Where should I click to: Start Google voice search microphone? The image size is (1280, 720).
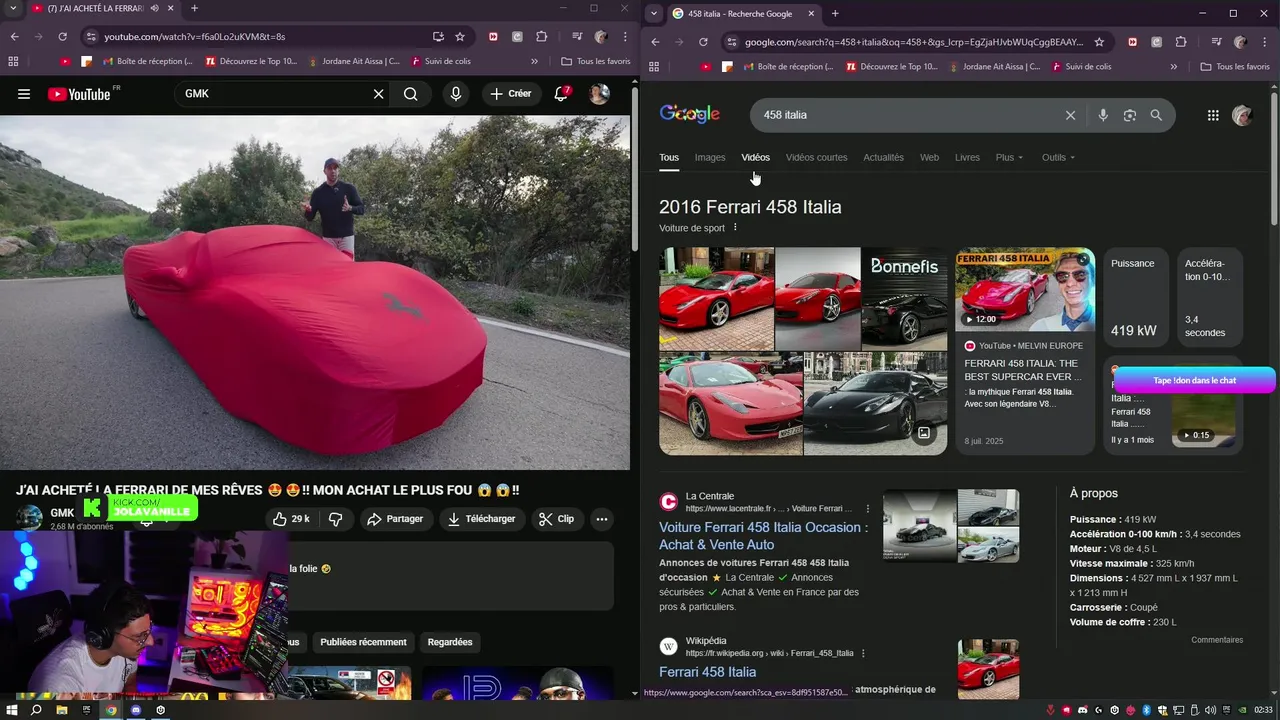[x=1103, y=115]
